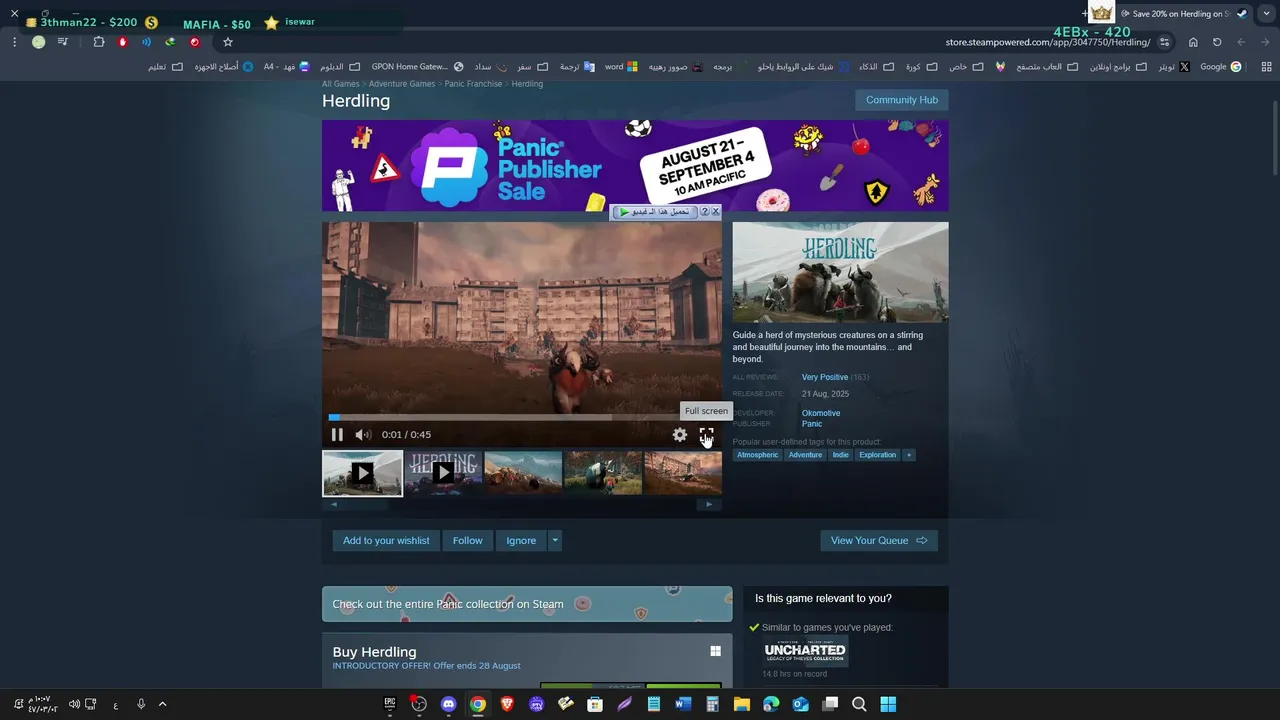This screenshot has width=1280, height=720.
Task: Bookmark this page star icon
Action: click(228, 42)
